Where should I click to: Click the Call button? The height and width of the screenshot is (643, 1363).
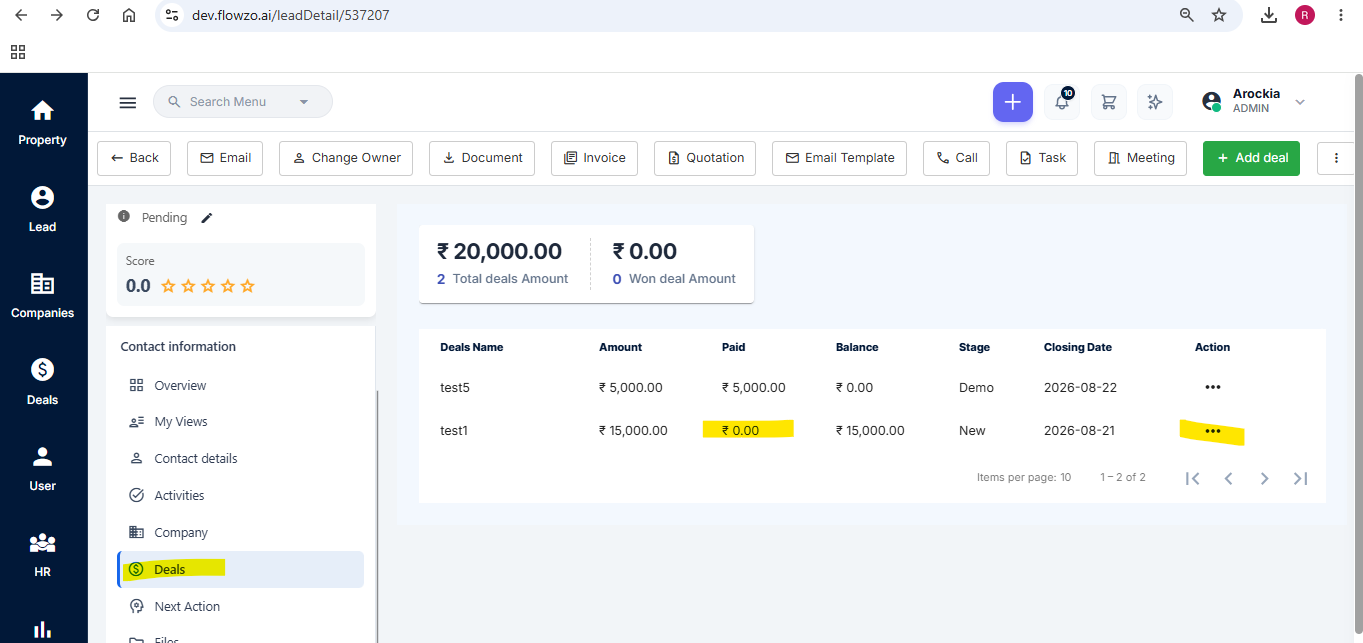point(956,158)
